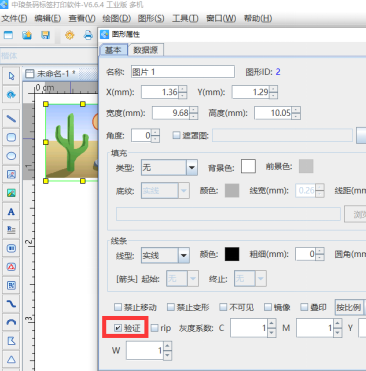
Task: Select the line drawing tool
Action: coord(11,119)
